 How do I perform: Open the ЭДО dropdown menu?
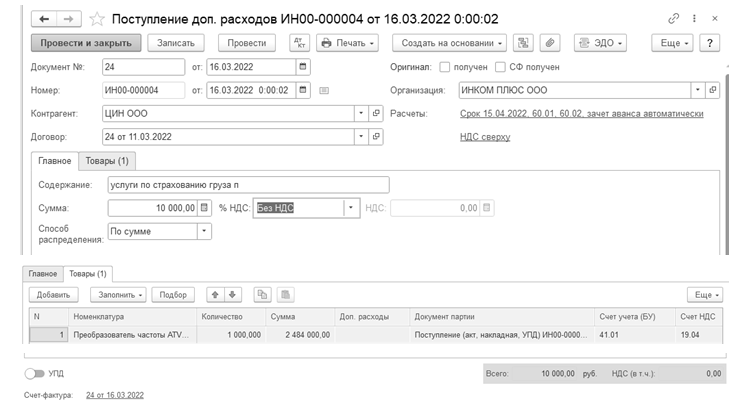[x=600, y=43]
